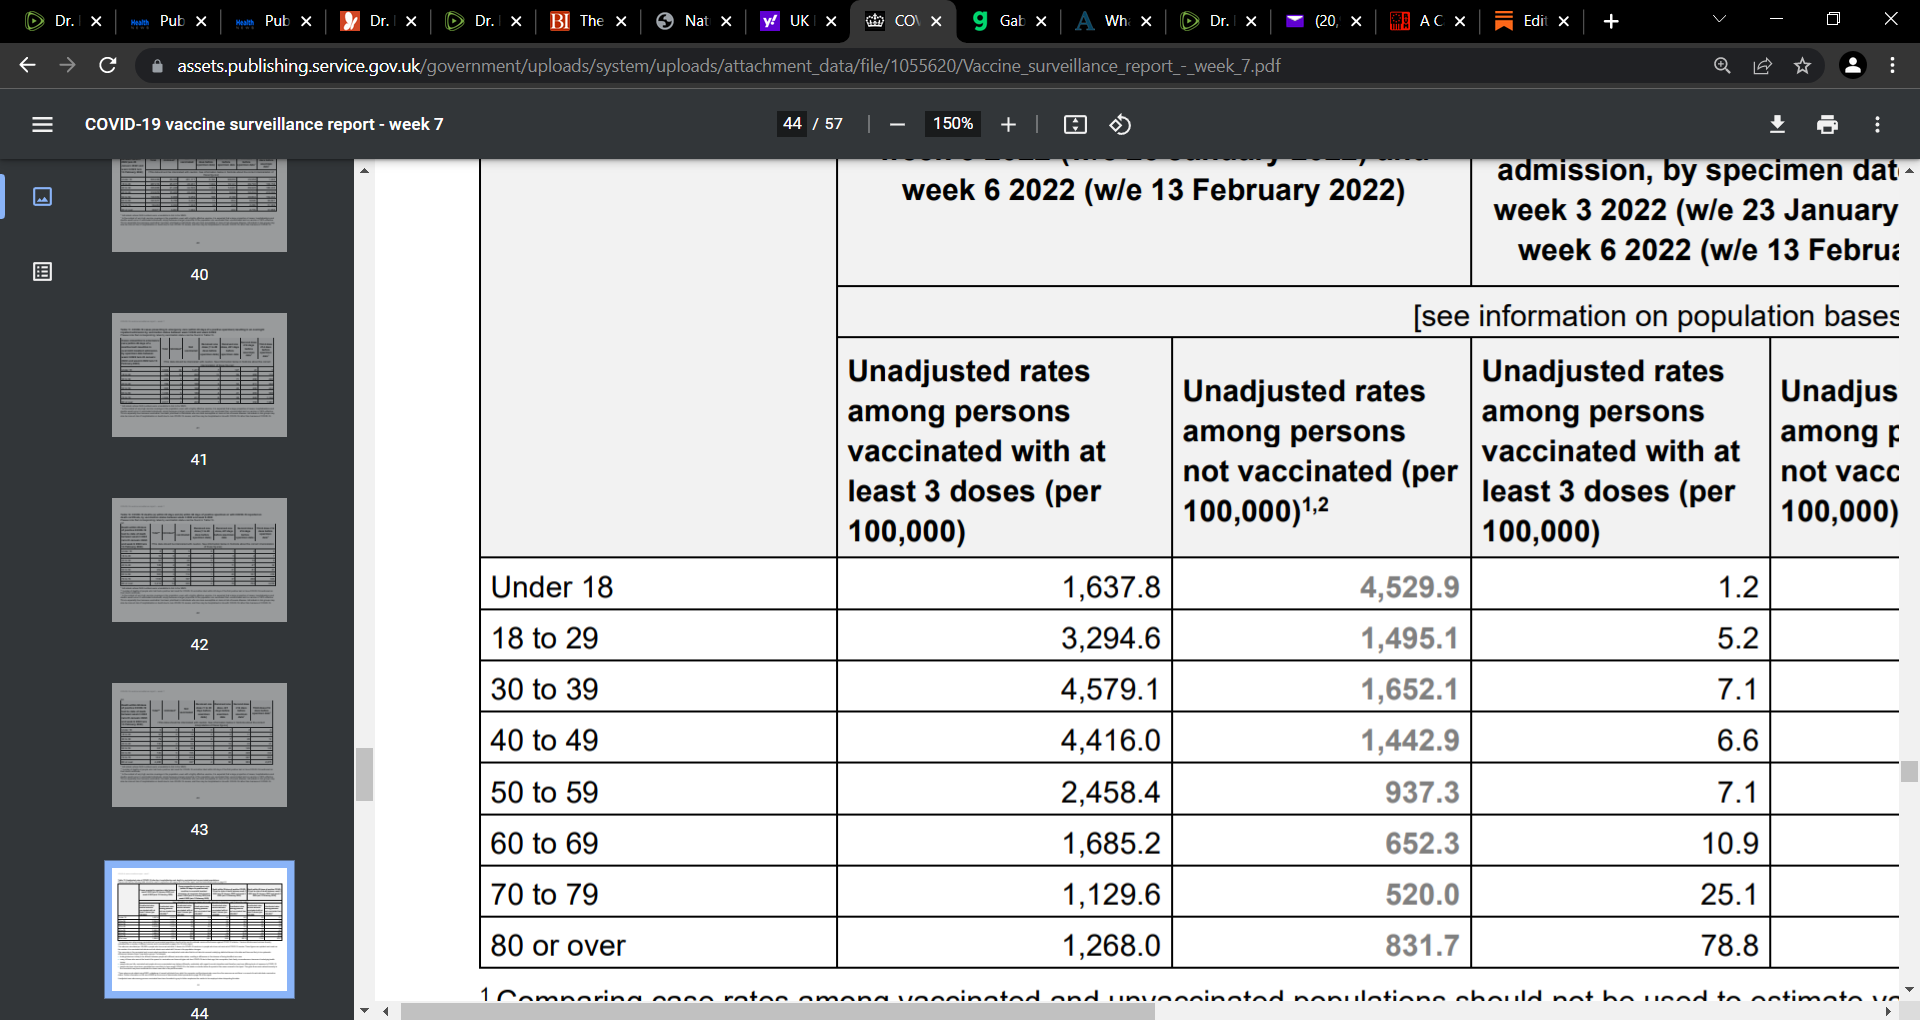1920x1020 pixels.
Task: View site information lock icon
Action: [157, 66]
